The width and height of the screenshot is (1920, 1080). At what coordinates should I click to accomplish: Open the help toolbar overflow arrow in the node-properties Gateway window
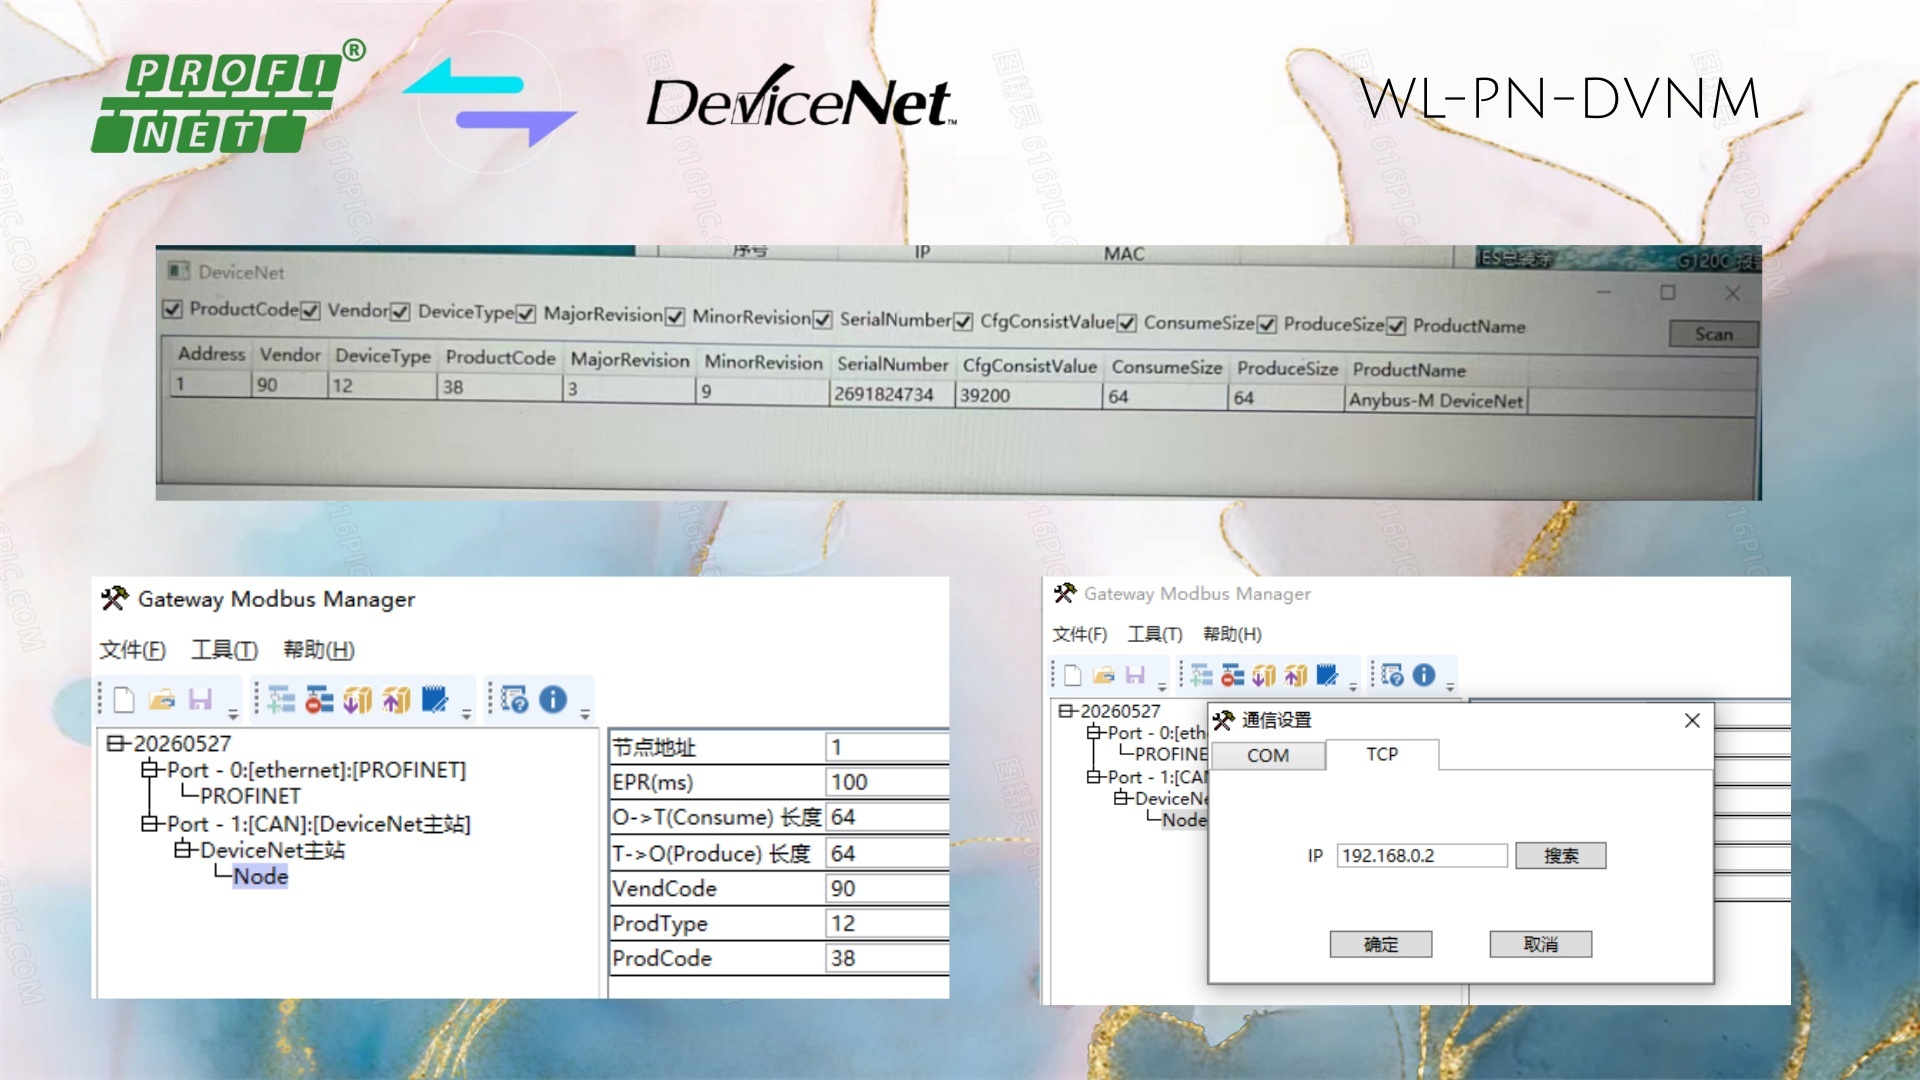[x=585, y=714]
